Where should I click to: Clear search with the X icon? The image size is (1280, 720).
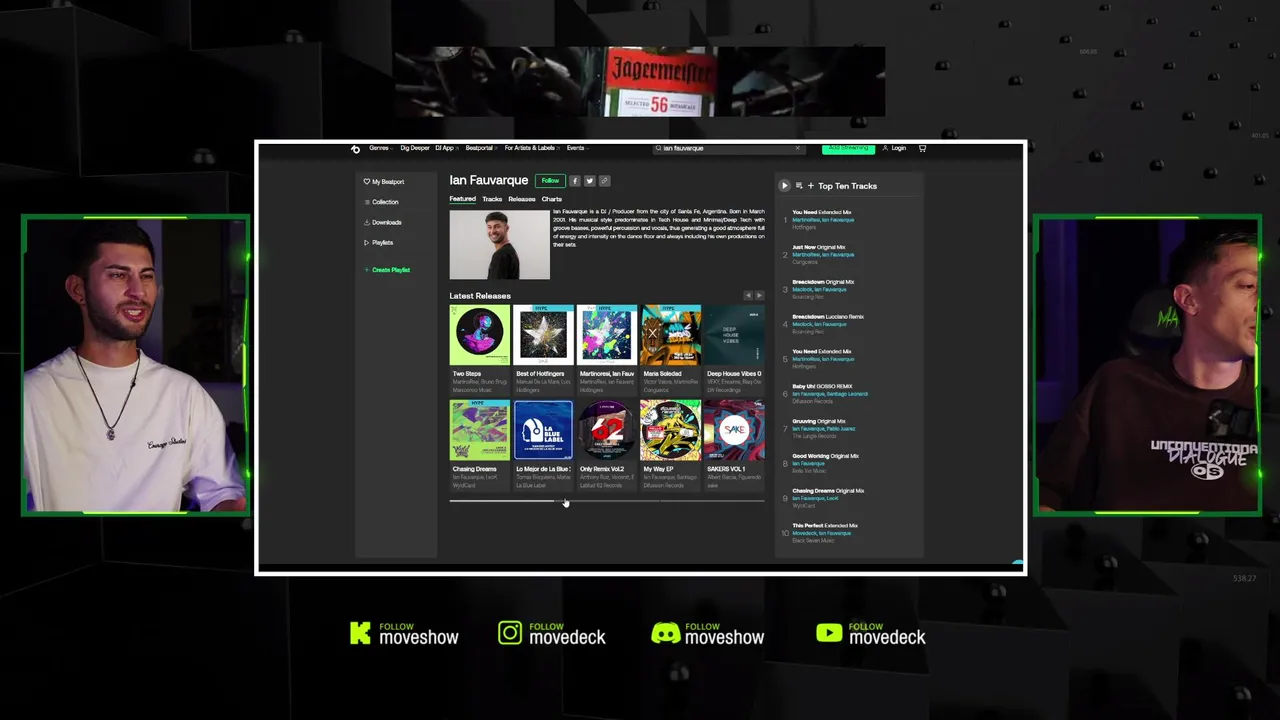(797, 148)
